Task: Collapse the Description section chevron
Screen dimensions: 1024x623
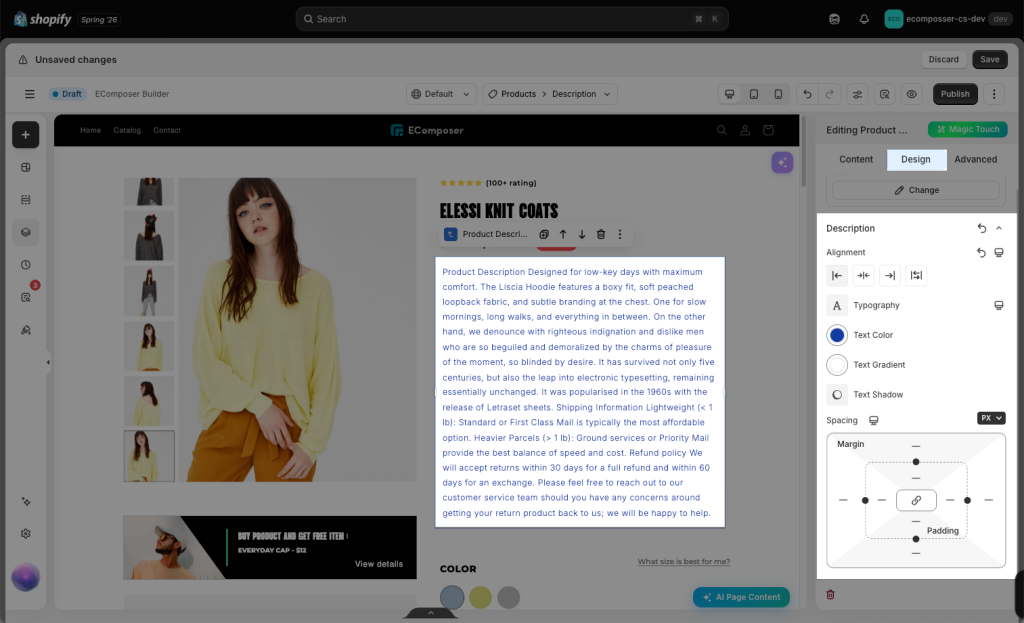Action: point(999,228)
